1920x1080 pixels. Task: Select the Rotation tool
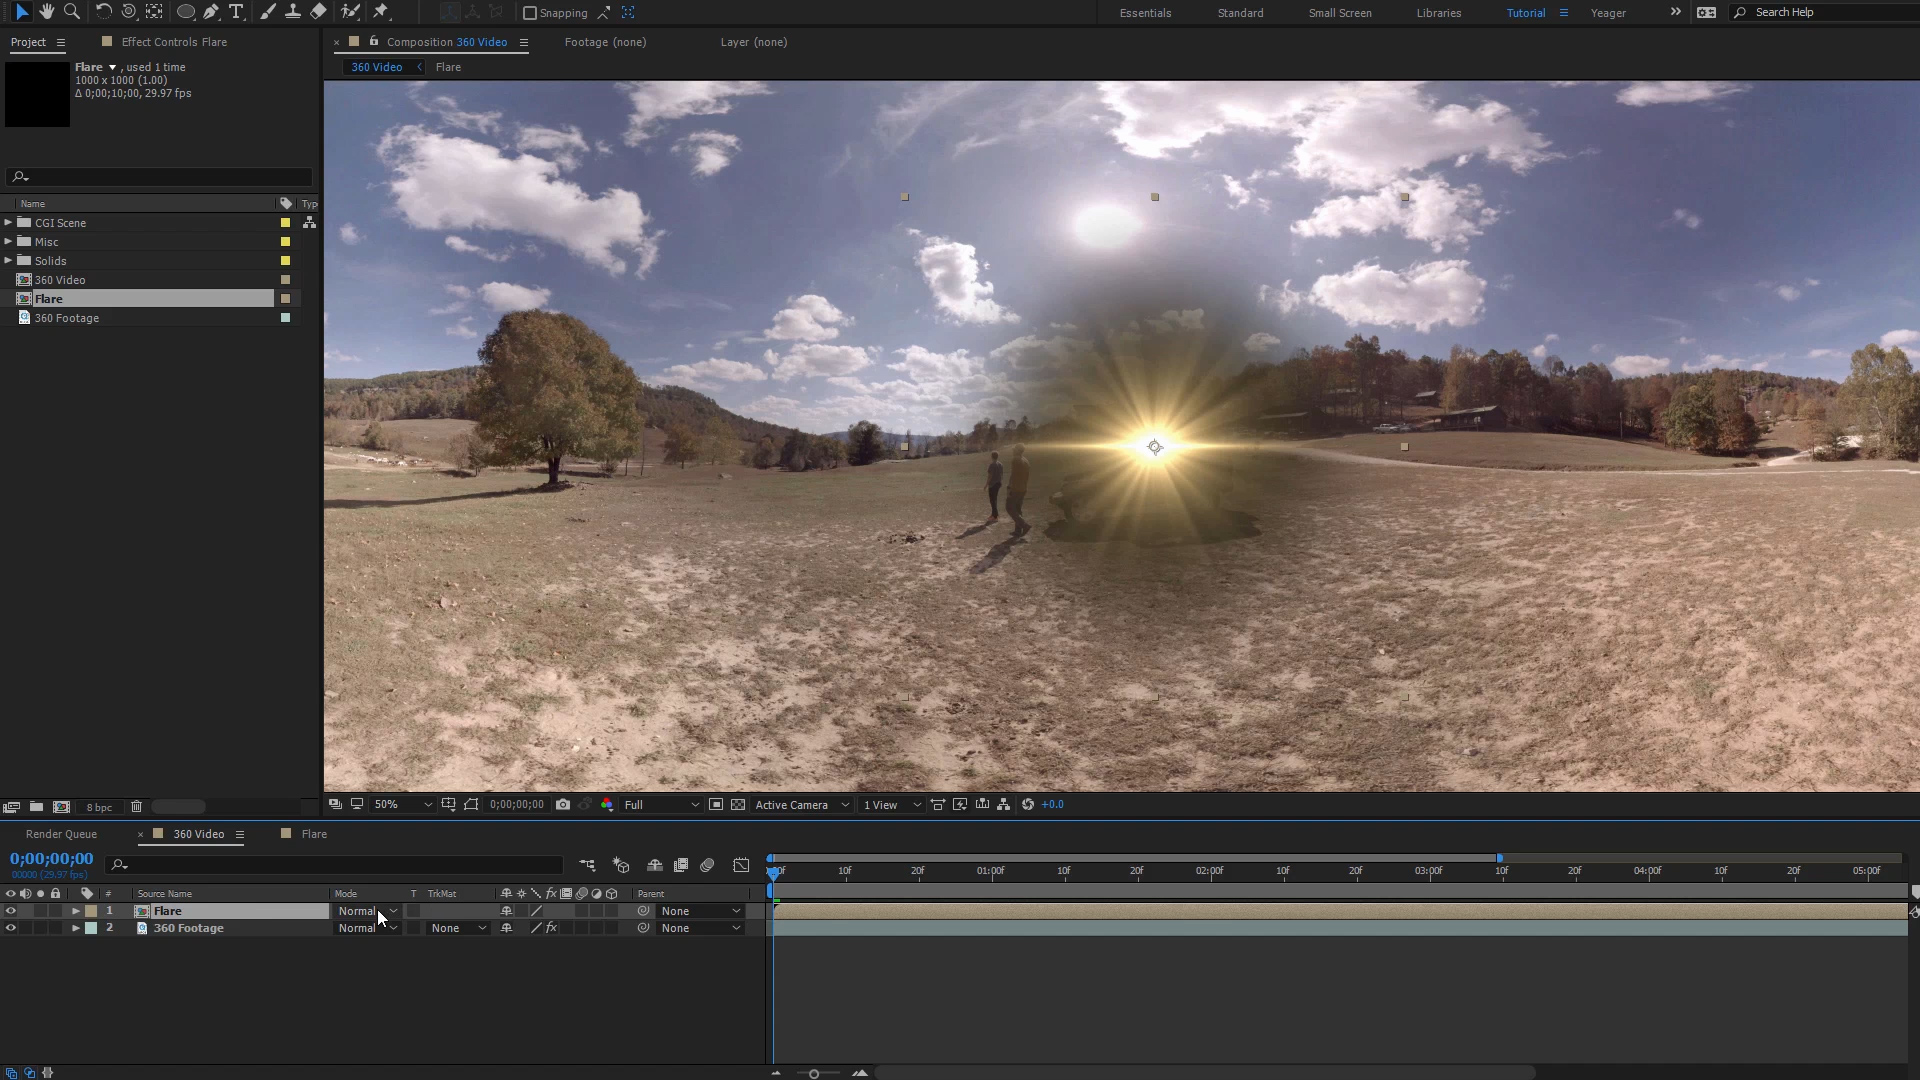pyautogui.click(x=104, y=12)
